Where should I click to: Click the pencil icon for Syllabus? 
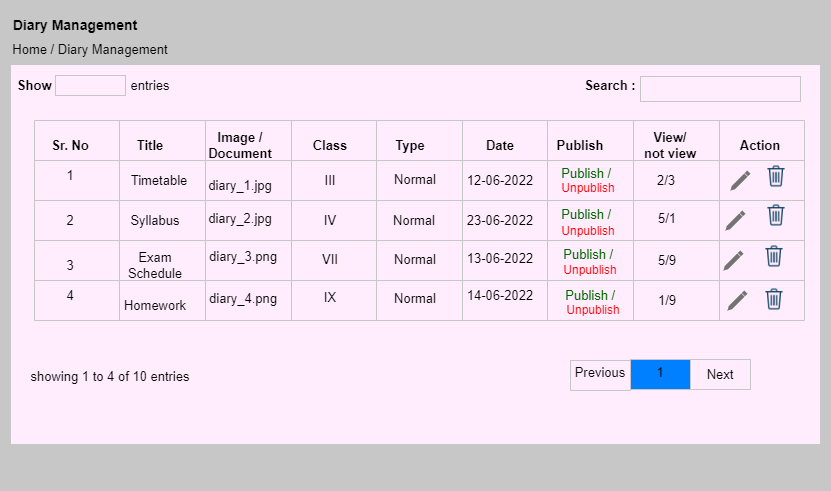735,221
